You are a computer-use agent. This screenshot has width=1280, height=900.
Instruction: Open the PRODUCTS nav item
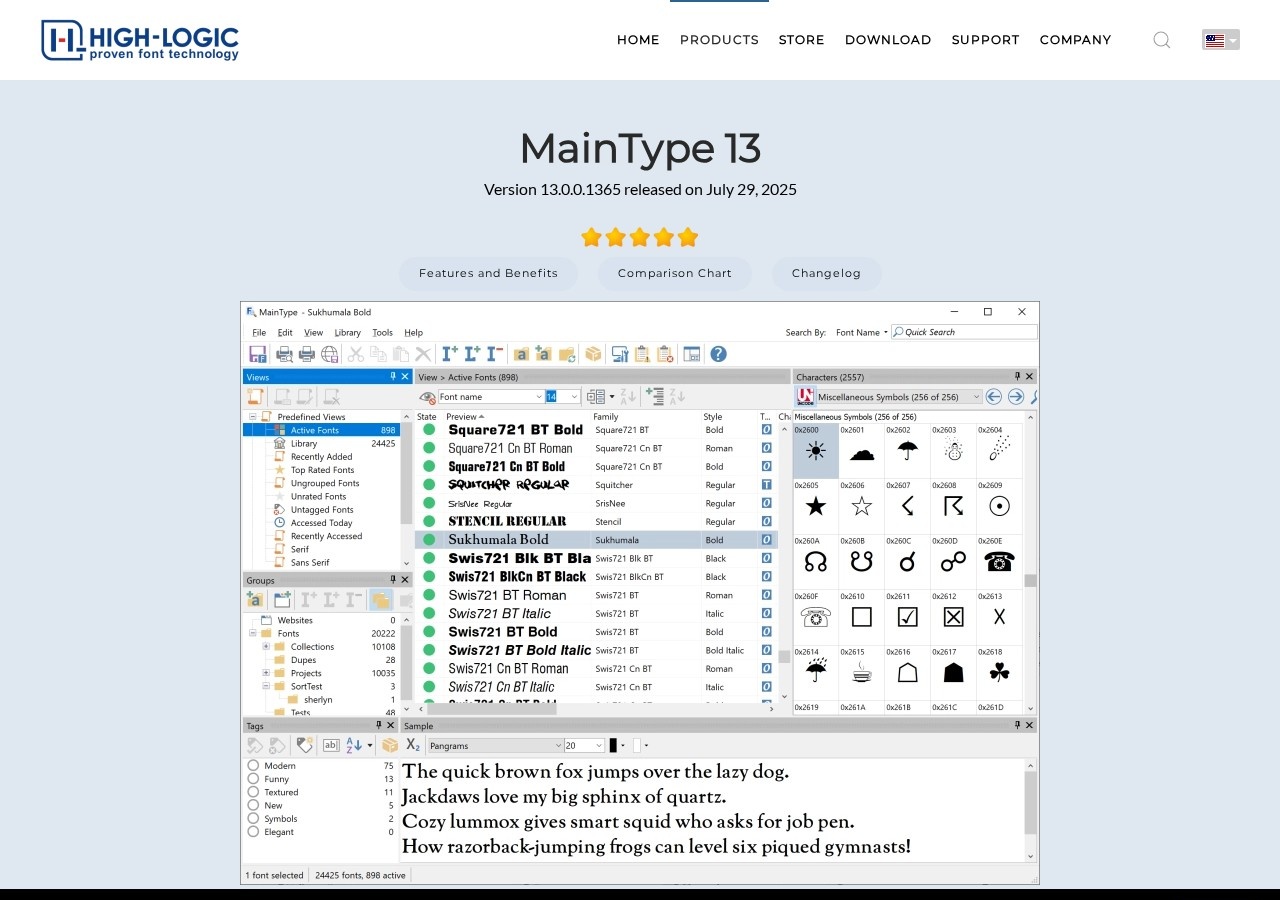(x=719, y=40)
